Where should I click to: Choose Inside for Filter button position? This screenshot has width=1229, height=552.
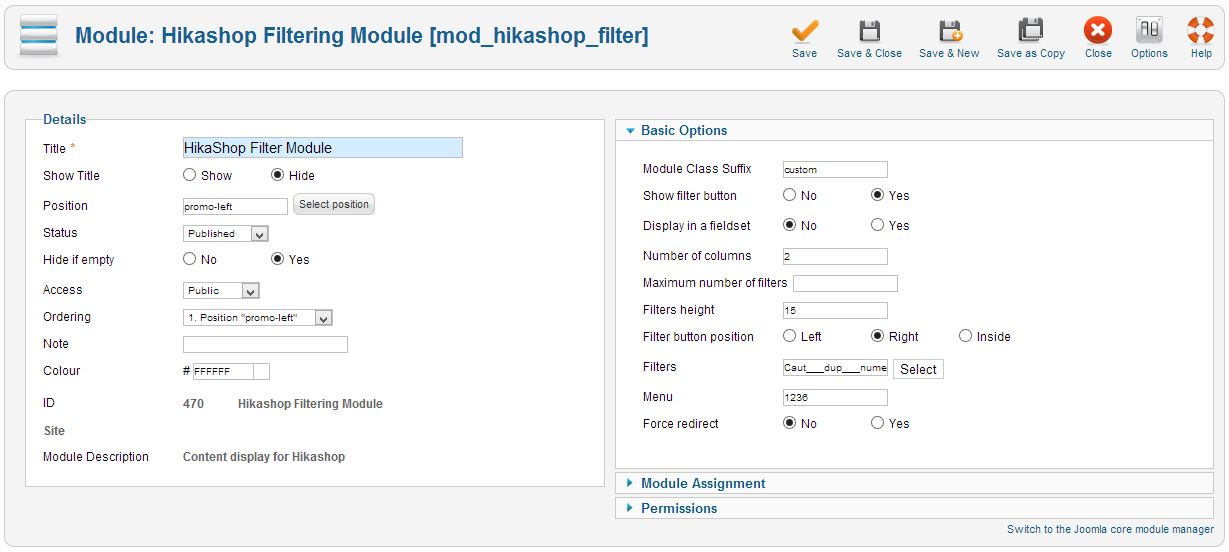pos(965,336)
